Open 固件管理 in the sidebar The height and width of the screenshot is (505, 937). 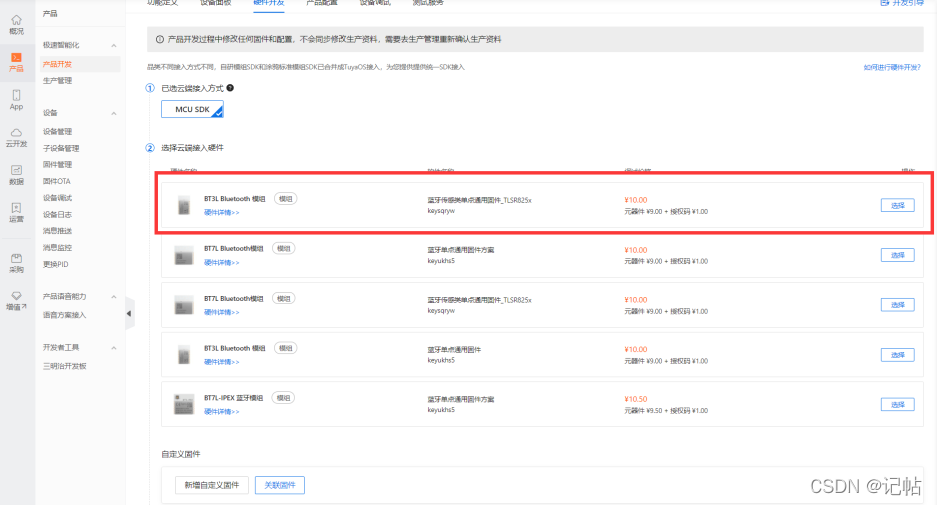tap(57, 164)
